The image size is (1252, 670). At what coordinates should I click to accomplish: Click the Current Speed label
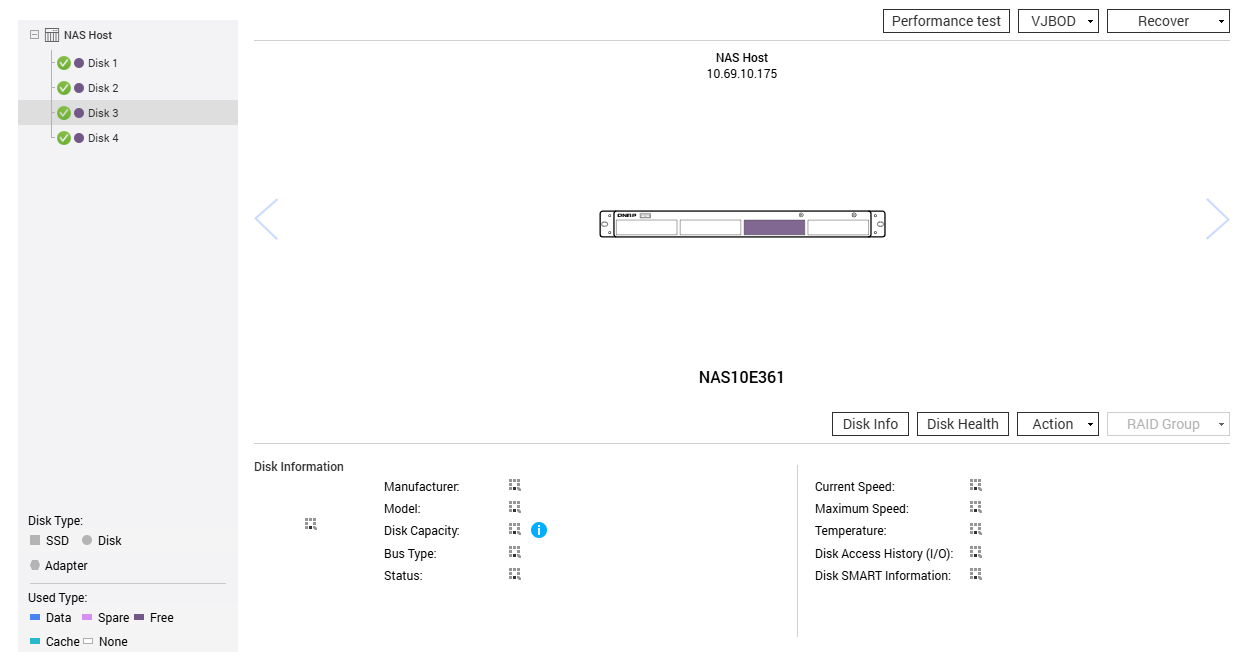click(854, 487)
